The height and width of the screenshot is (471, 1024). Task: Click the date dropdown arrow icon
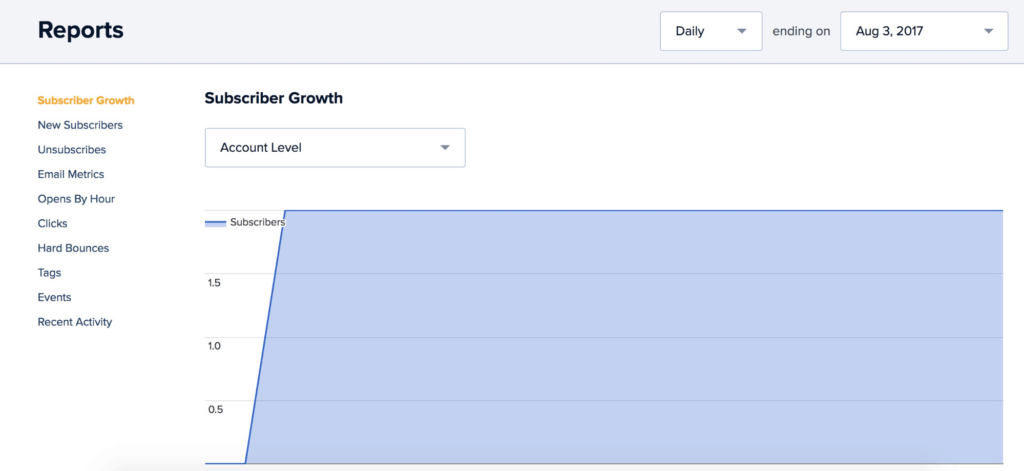pyautogui.click(x=988, y=31)
